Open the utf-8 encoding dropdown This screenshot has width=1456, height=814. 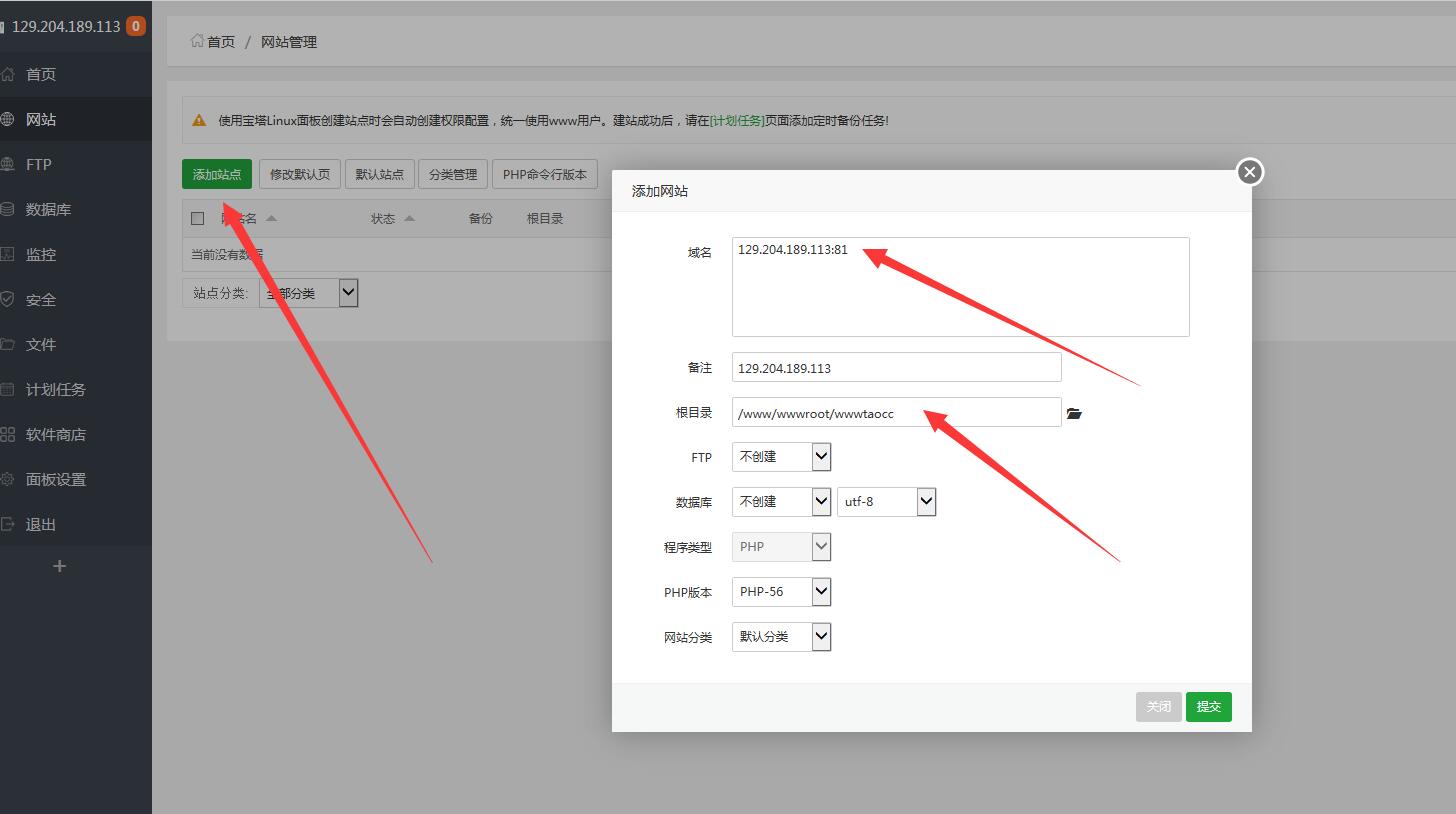886,502
